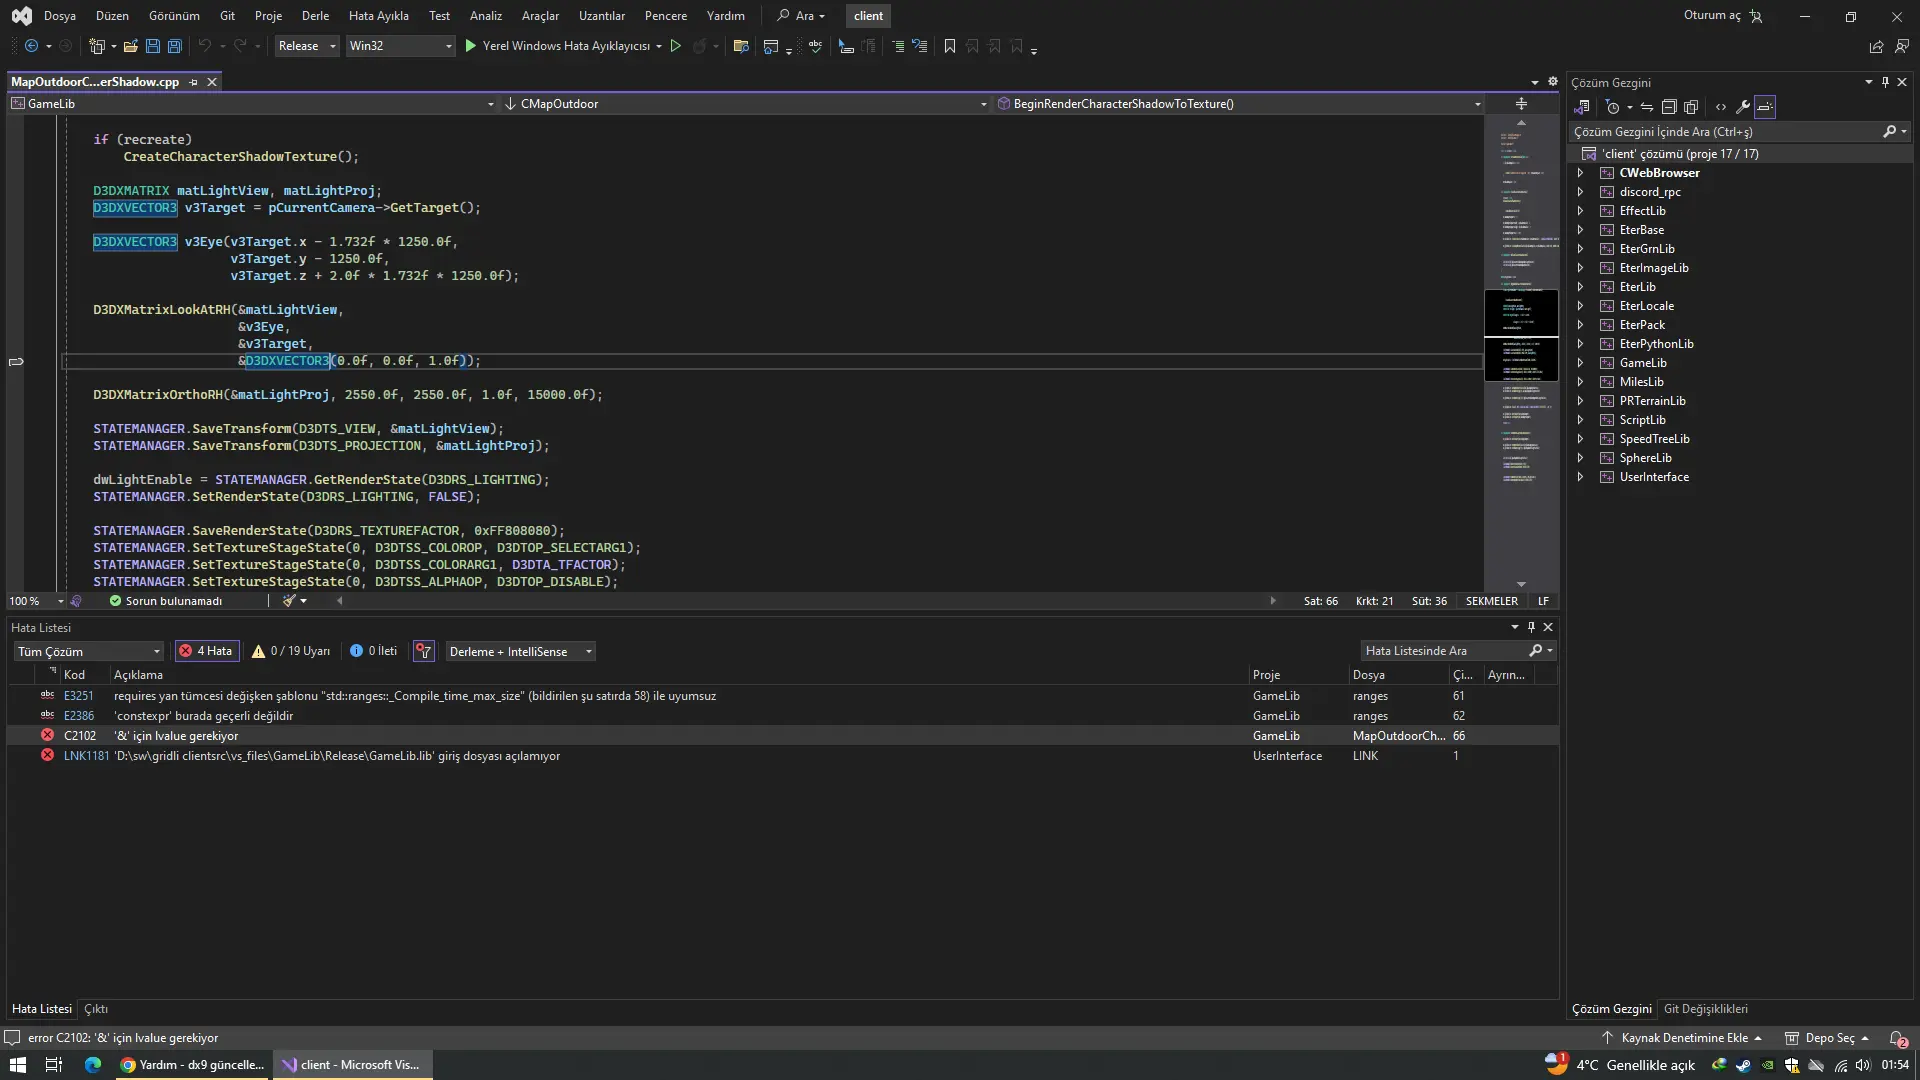Viewport: 1920px width, 1080px height.
Task: Click the E3251 error code link
Action: (x=78, y=696)
